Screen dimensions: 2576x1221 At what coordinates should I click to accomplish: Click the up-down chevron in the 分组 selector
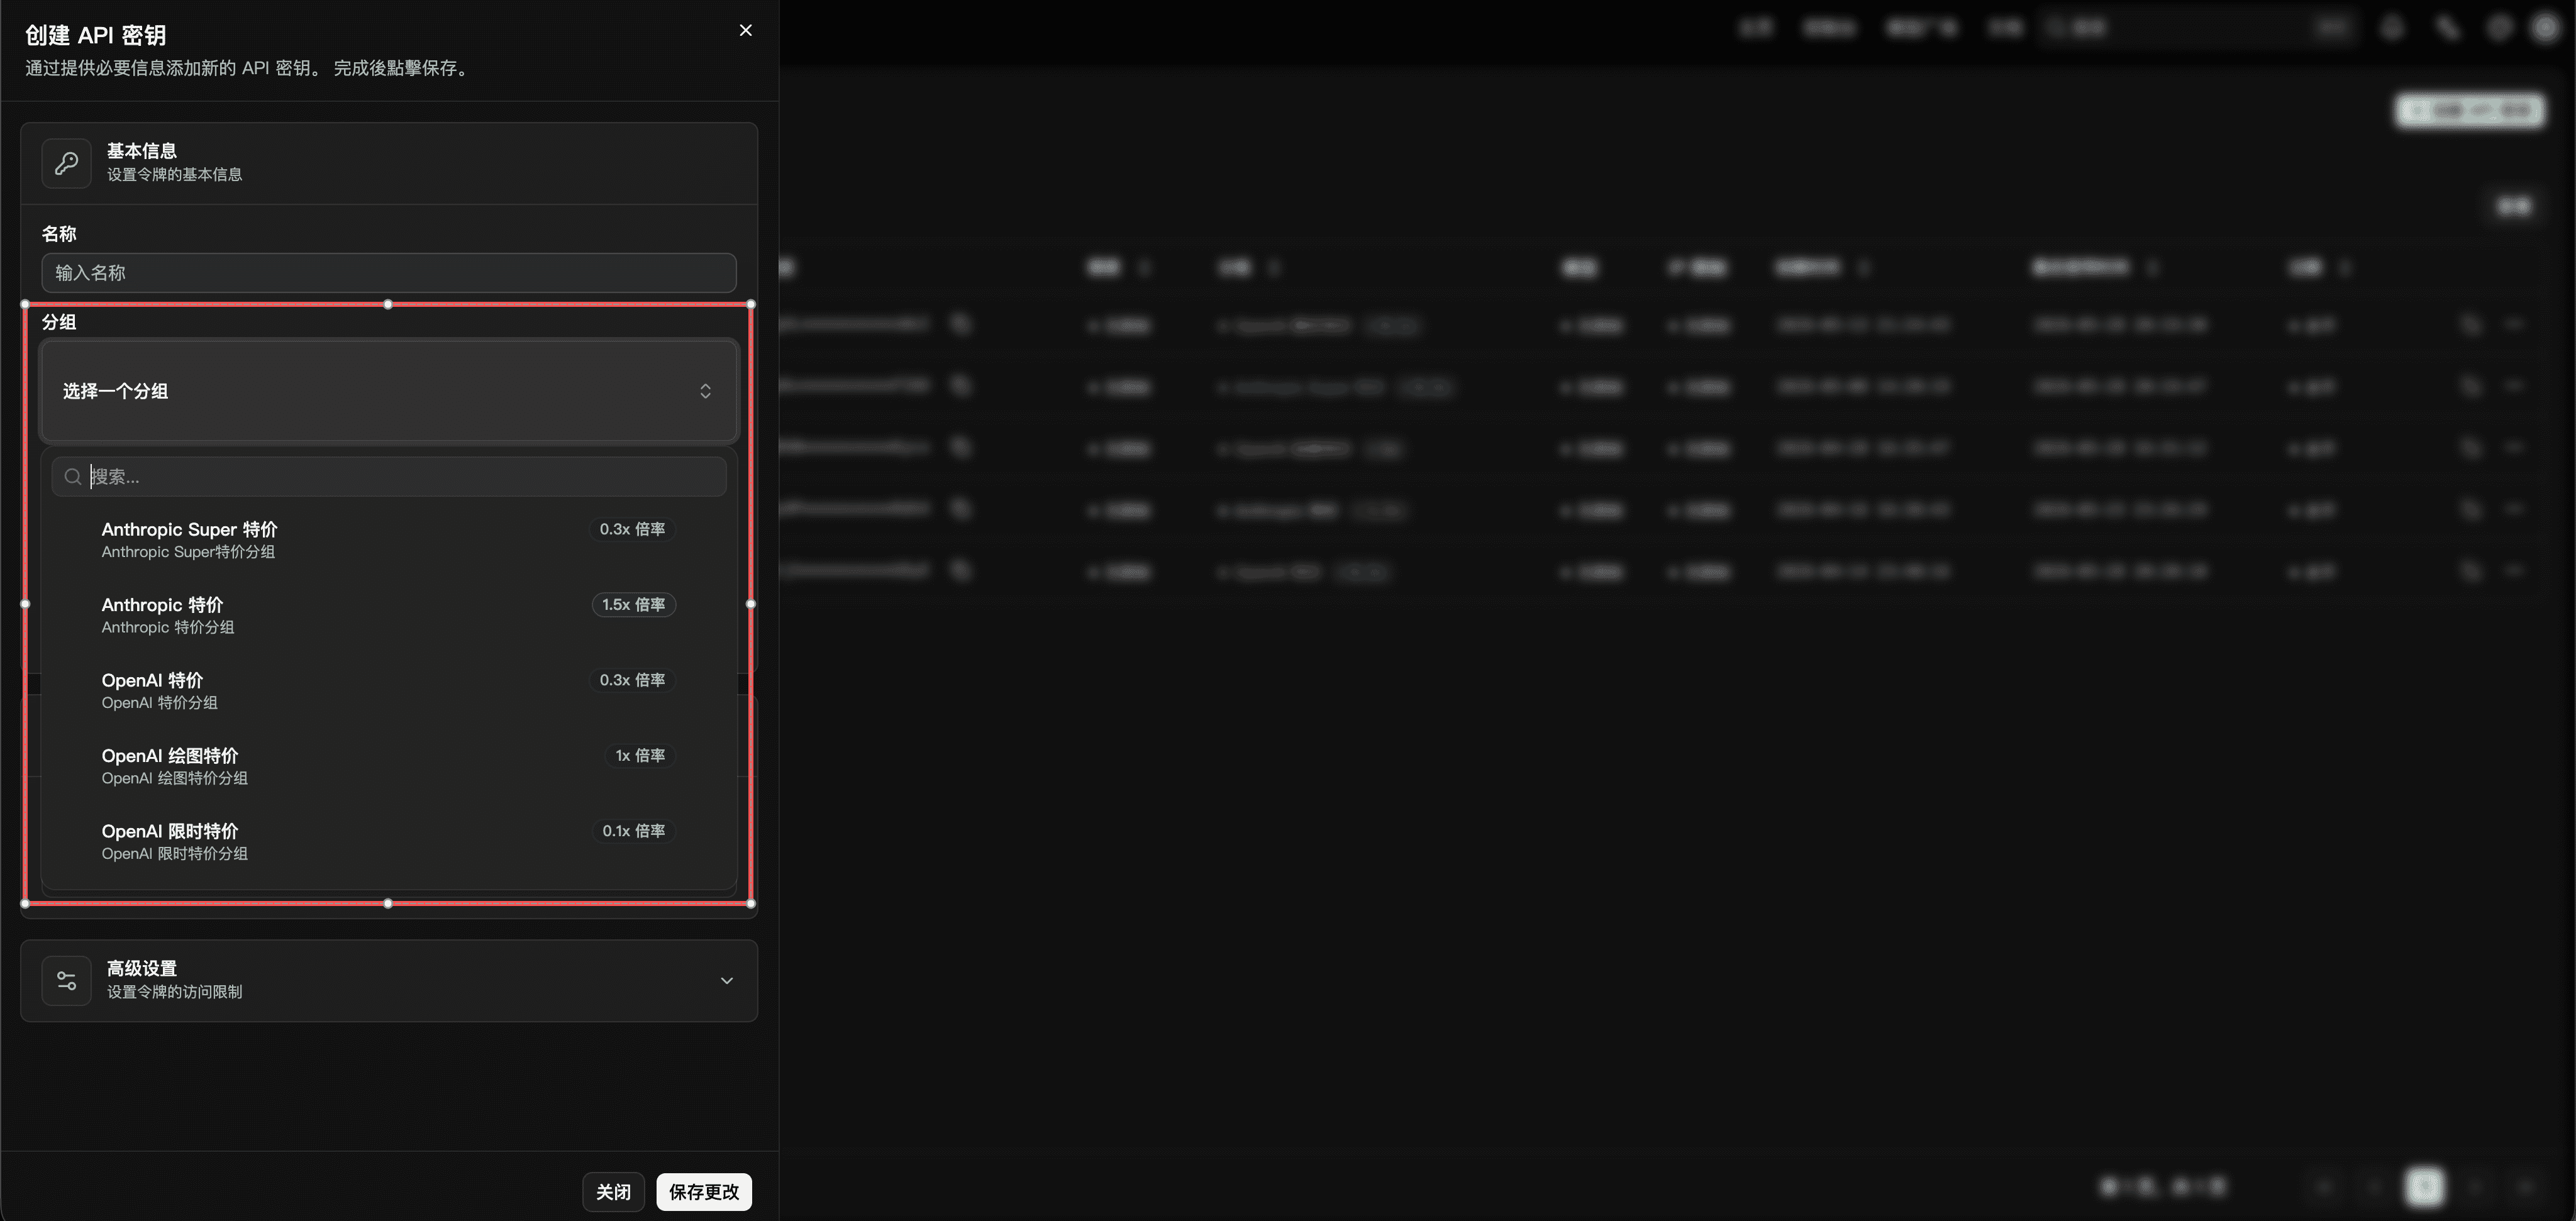[x=705, y=391]
